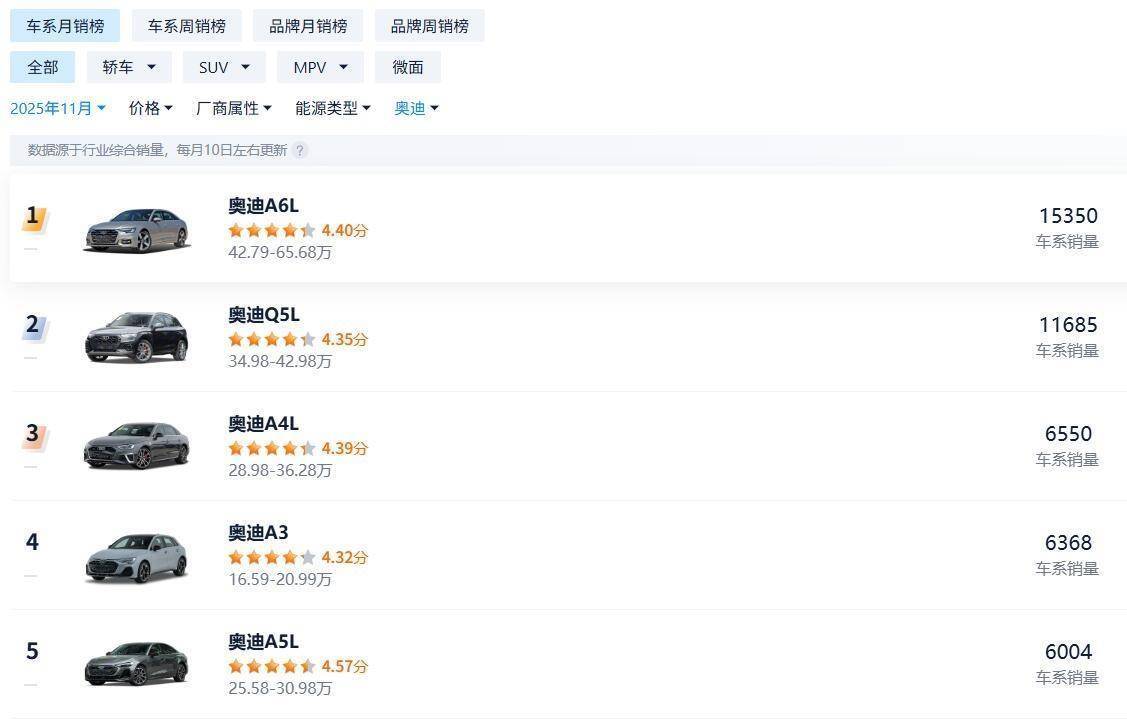Click the help question mark icon
The height and width of the screenshot is (720, 1127).
tap(299, 150)
